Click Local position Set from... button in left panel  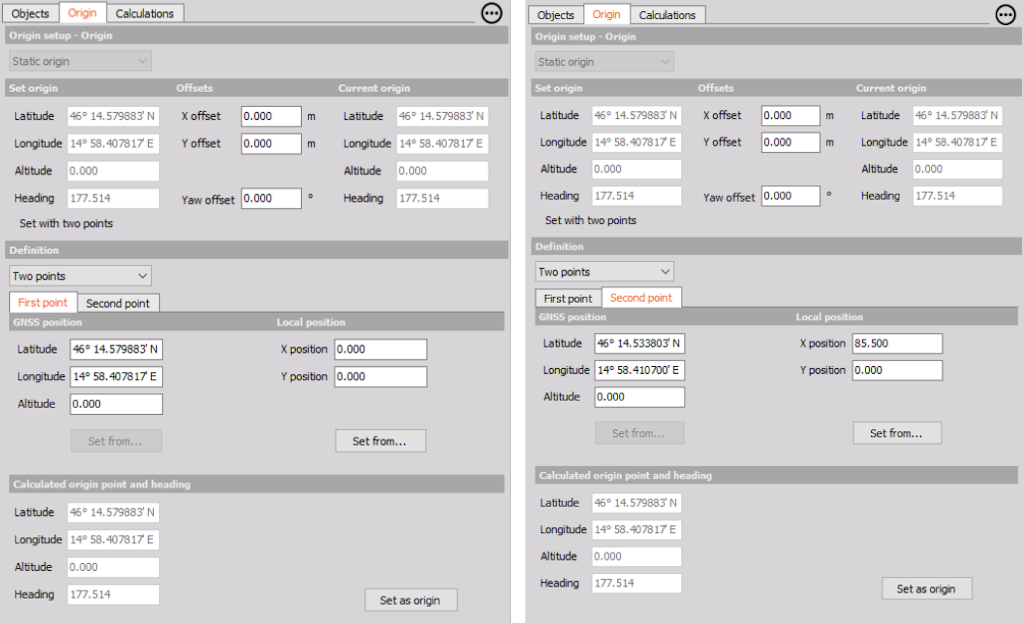[x=381, y=441]
